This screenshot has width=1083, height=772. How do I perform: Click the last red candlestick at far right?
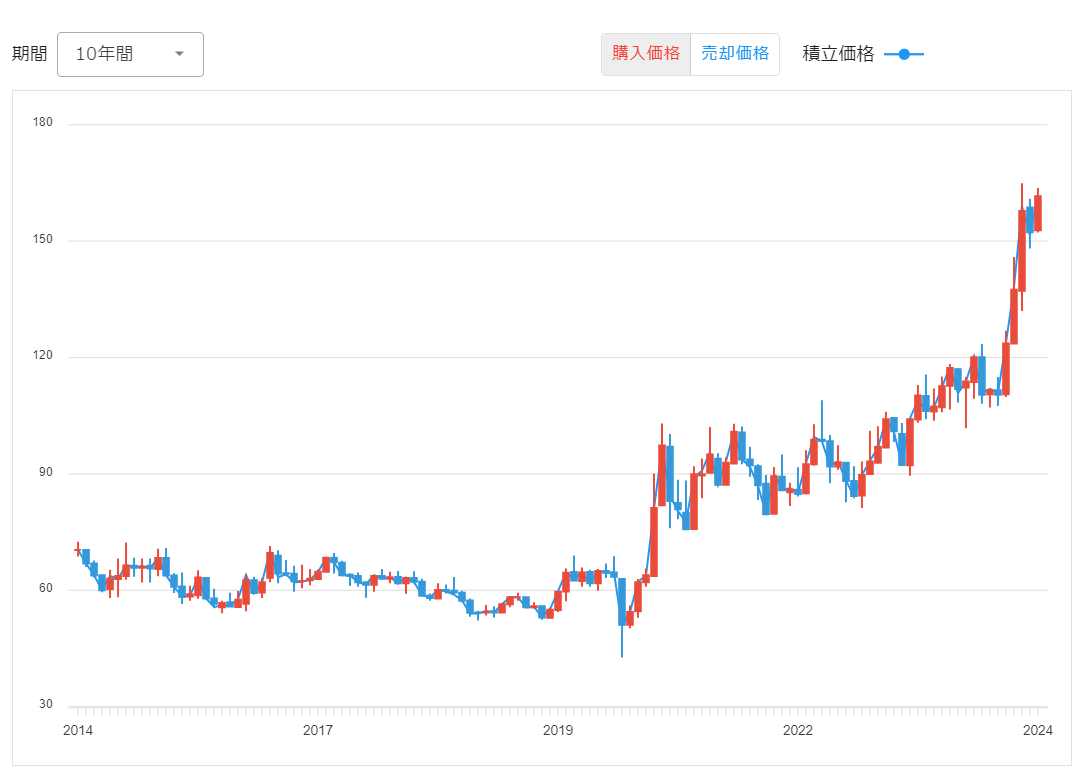tap(1038, 213)
